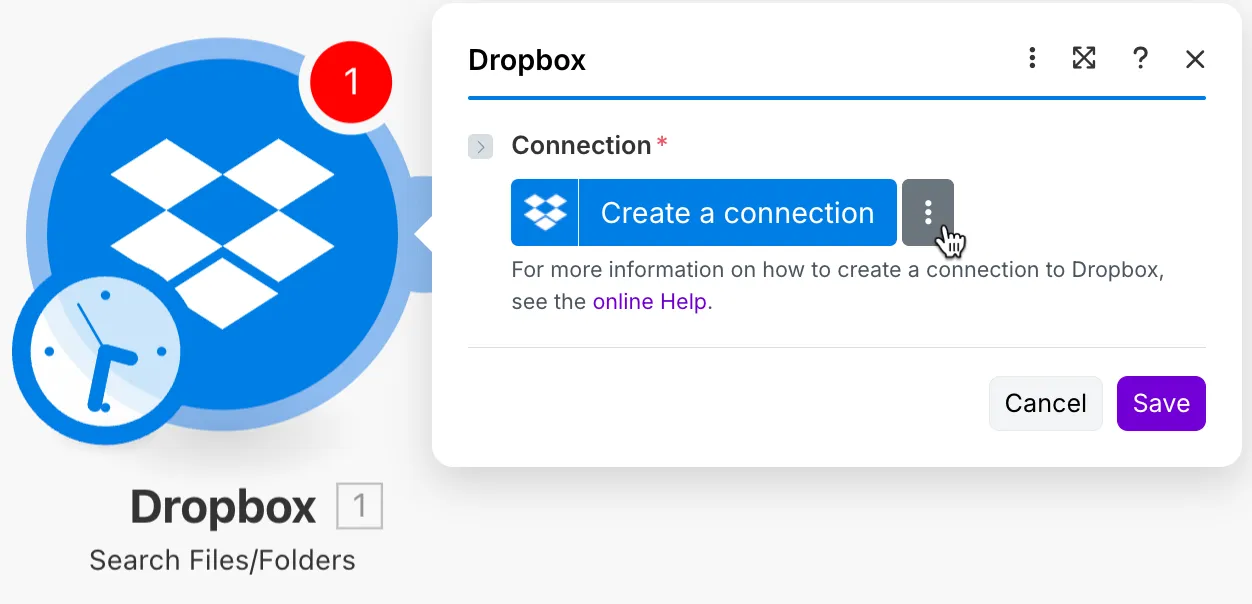The height and width of the screenshot is (604, 1252).
Task: Save the Dropbox module settings
Action: pos(1161,403)
